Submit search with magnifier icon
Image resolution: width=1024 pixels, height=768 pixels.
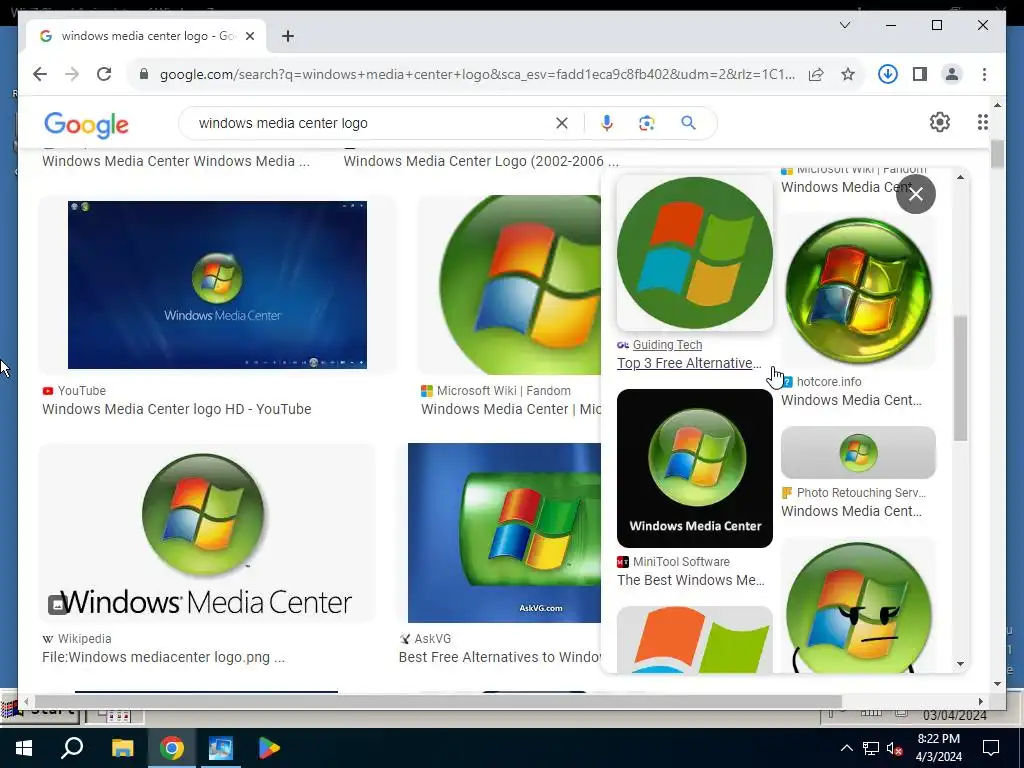(688, 123)
